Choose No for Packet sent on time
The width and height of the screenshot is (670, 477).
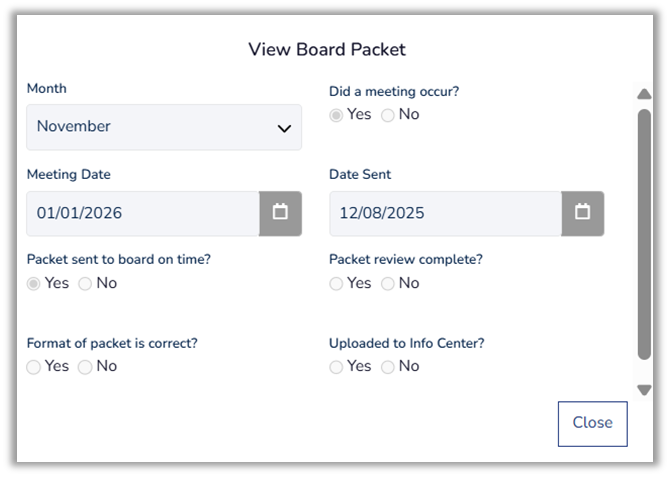click(x=85, y=284)
